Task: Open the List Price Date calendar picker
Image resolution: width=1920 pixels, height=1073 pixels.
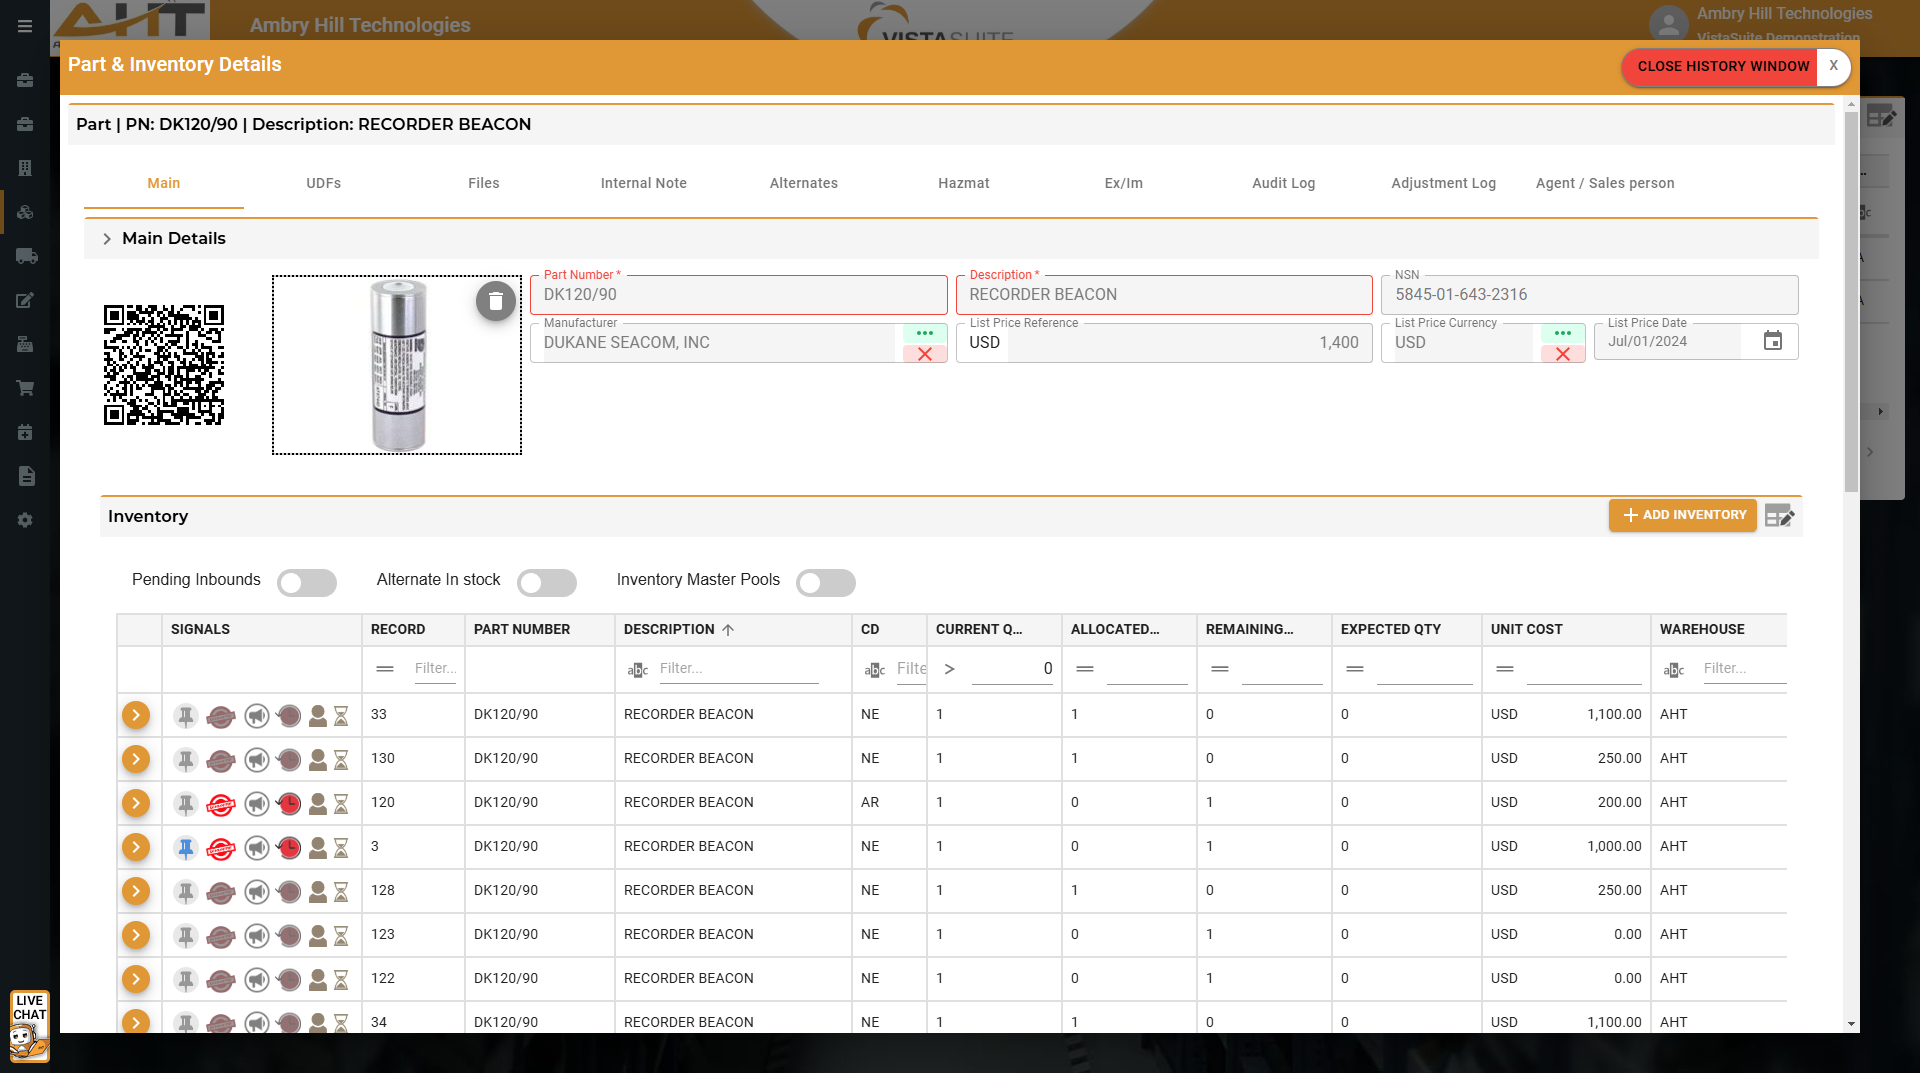Action: coord(1772,342)
